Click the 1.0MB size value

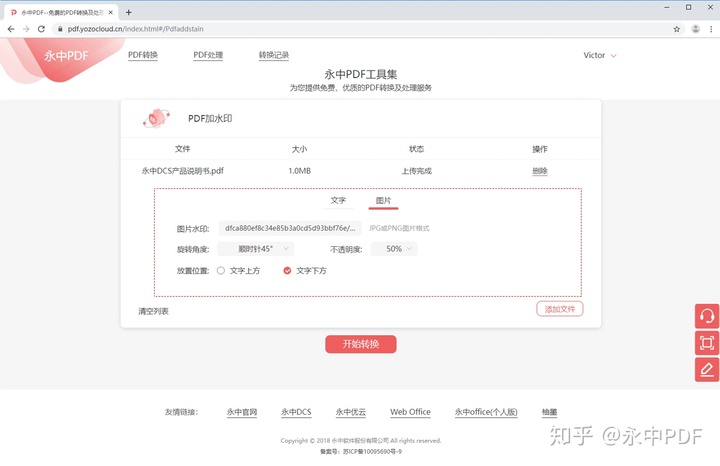299,171
